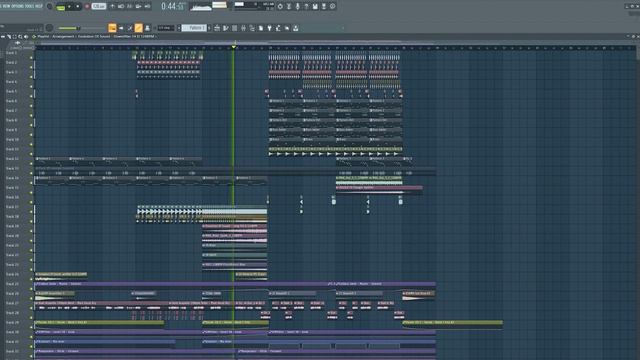This screenshot has width=640, height=360.
Task: Mute Track 10 with its green dot
Action: (x=31, y=144)
